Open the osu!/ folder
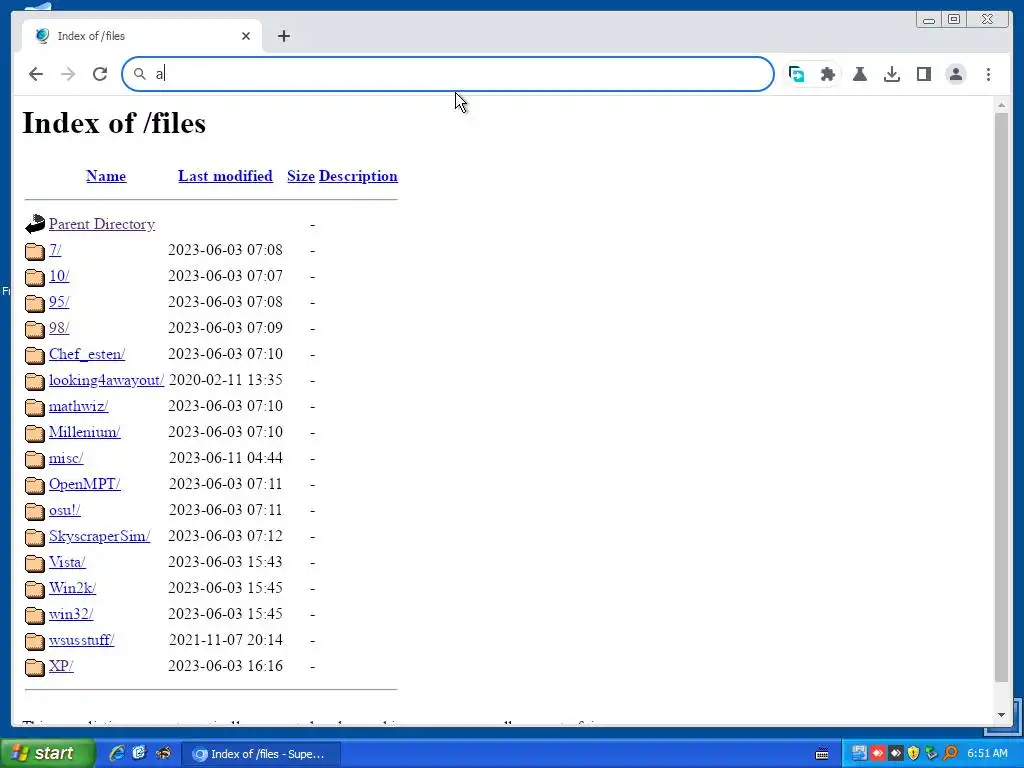 (65, 510)
